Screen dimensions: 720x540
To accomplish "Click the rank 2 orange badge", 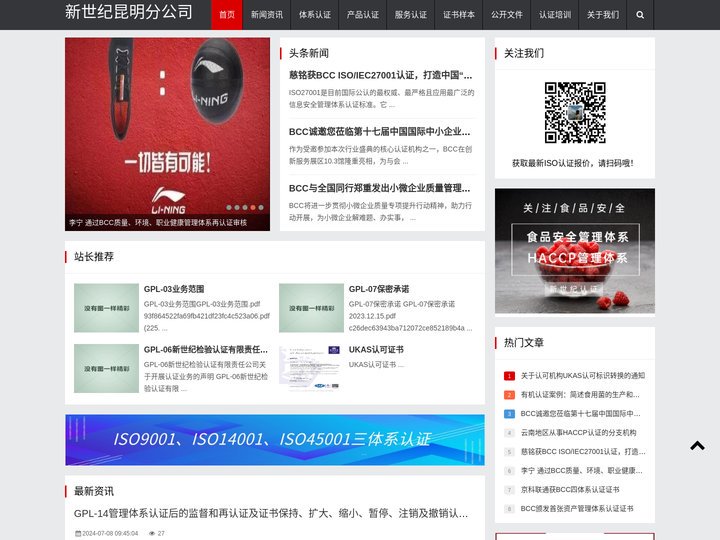I will click(509, 395).
